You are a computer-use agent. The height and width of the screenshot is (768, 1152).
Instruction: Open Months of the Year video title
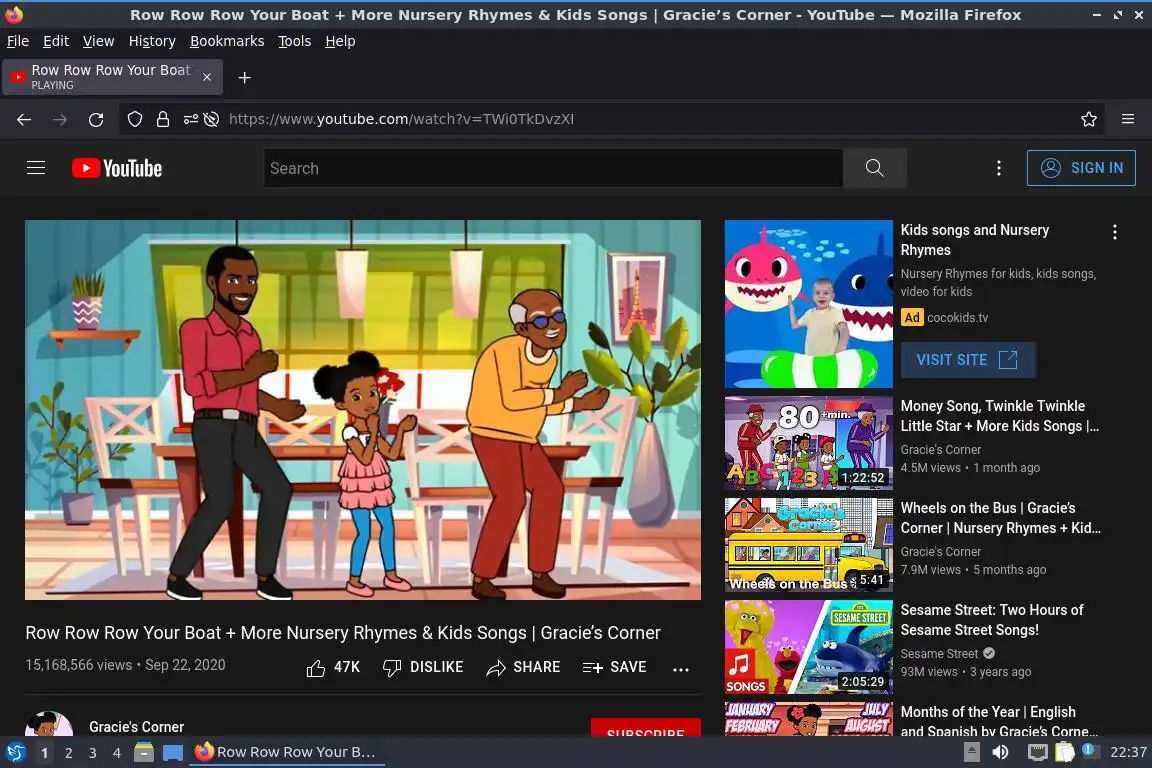coord(999,721)
